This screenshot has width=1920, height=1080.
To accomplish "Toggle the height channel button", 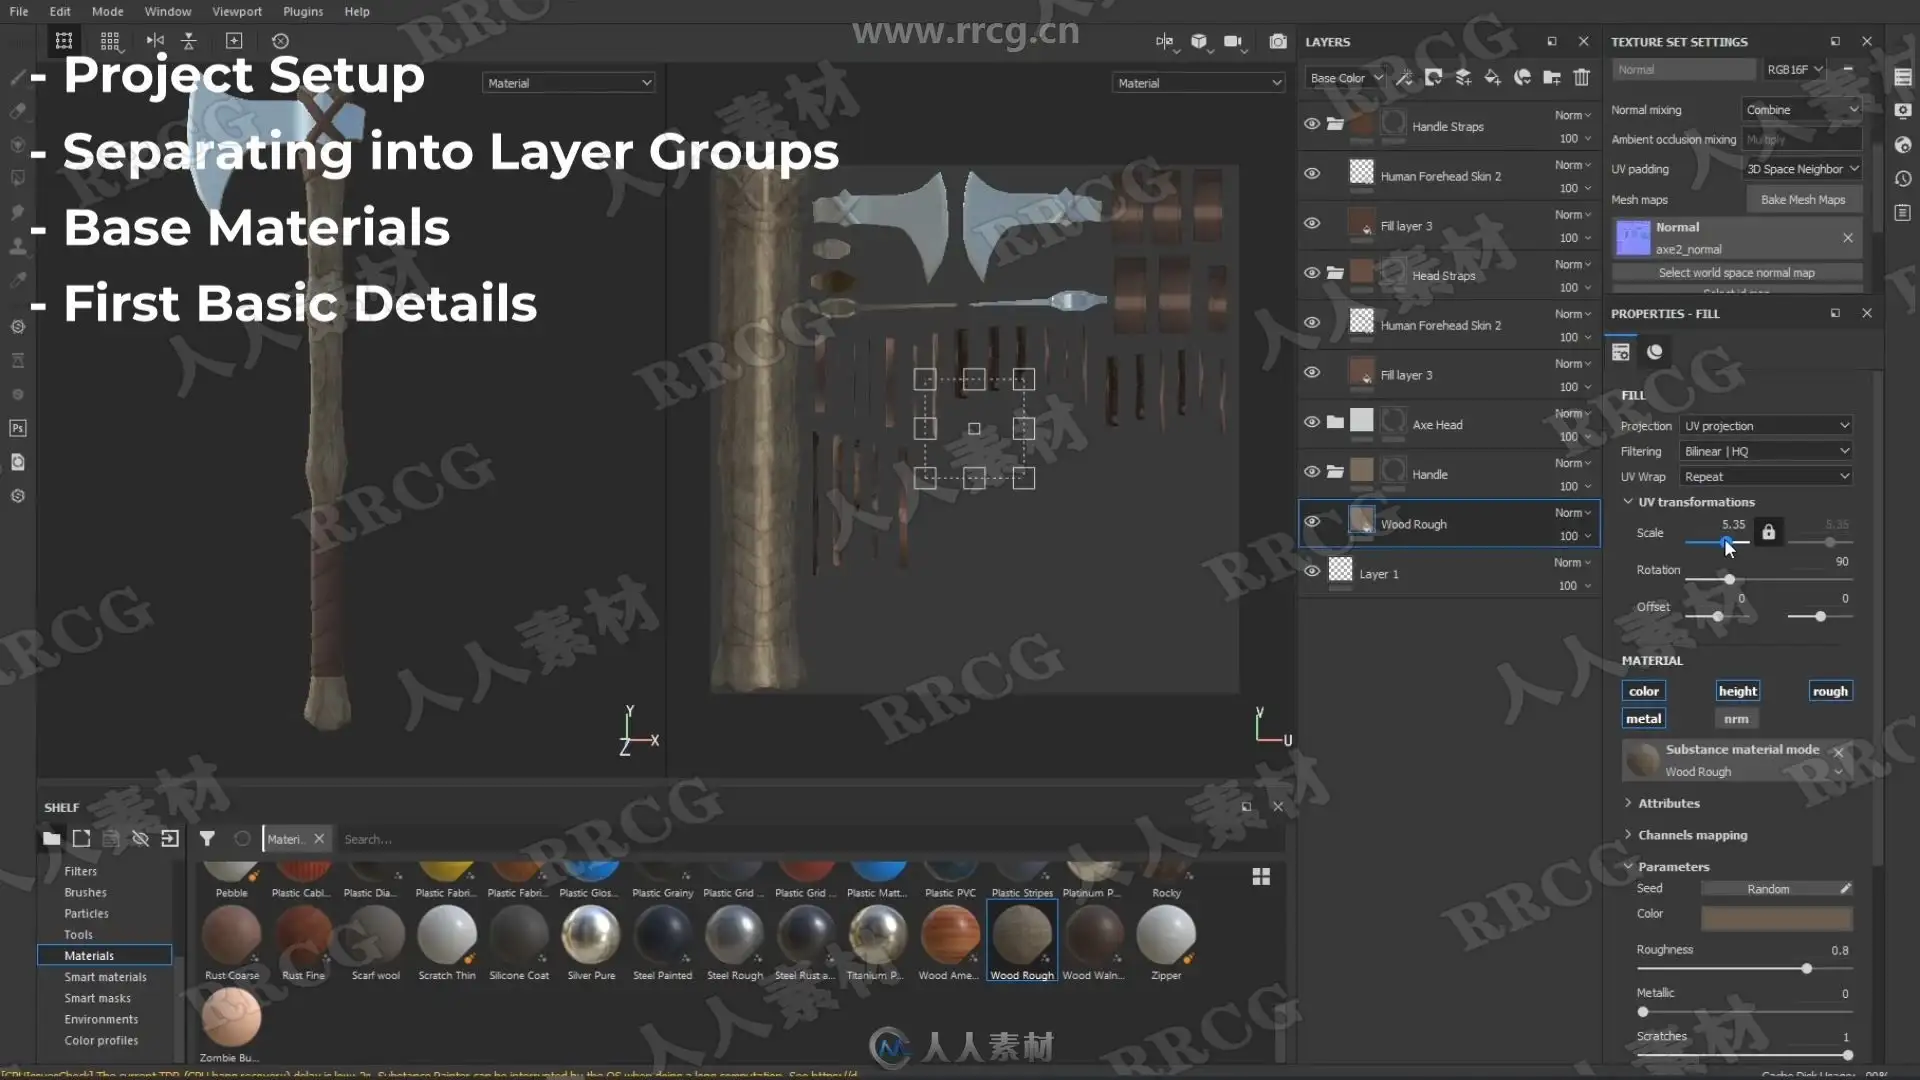I will (x=1737, y=691).
